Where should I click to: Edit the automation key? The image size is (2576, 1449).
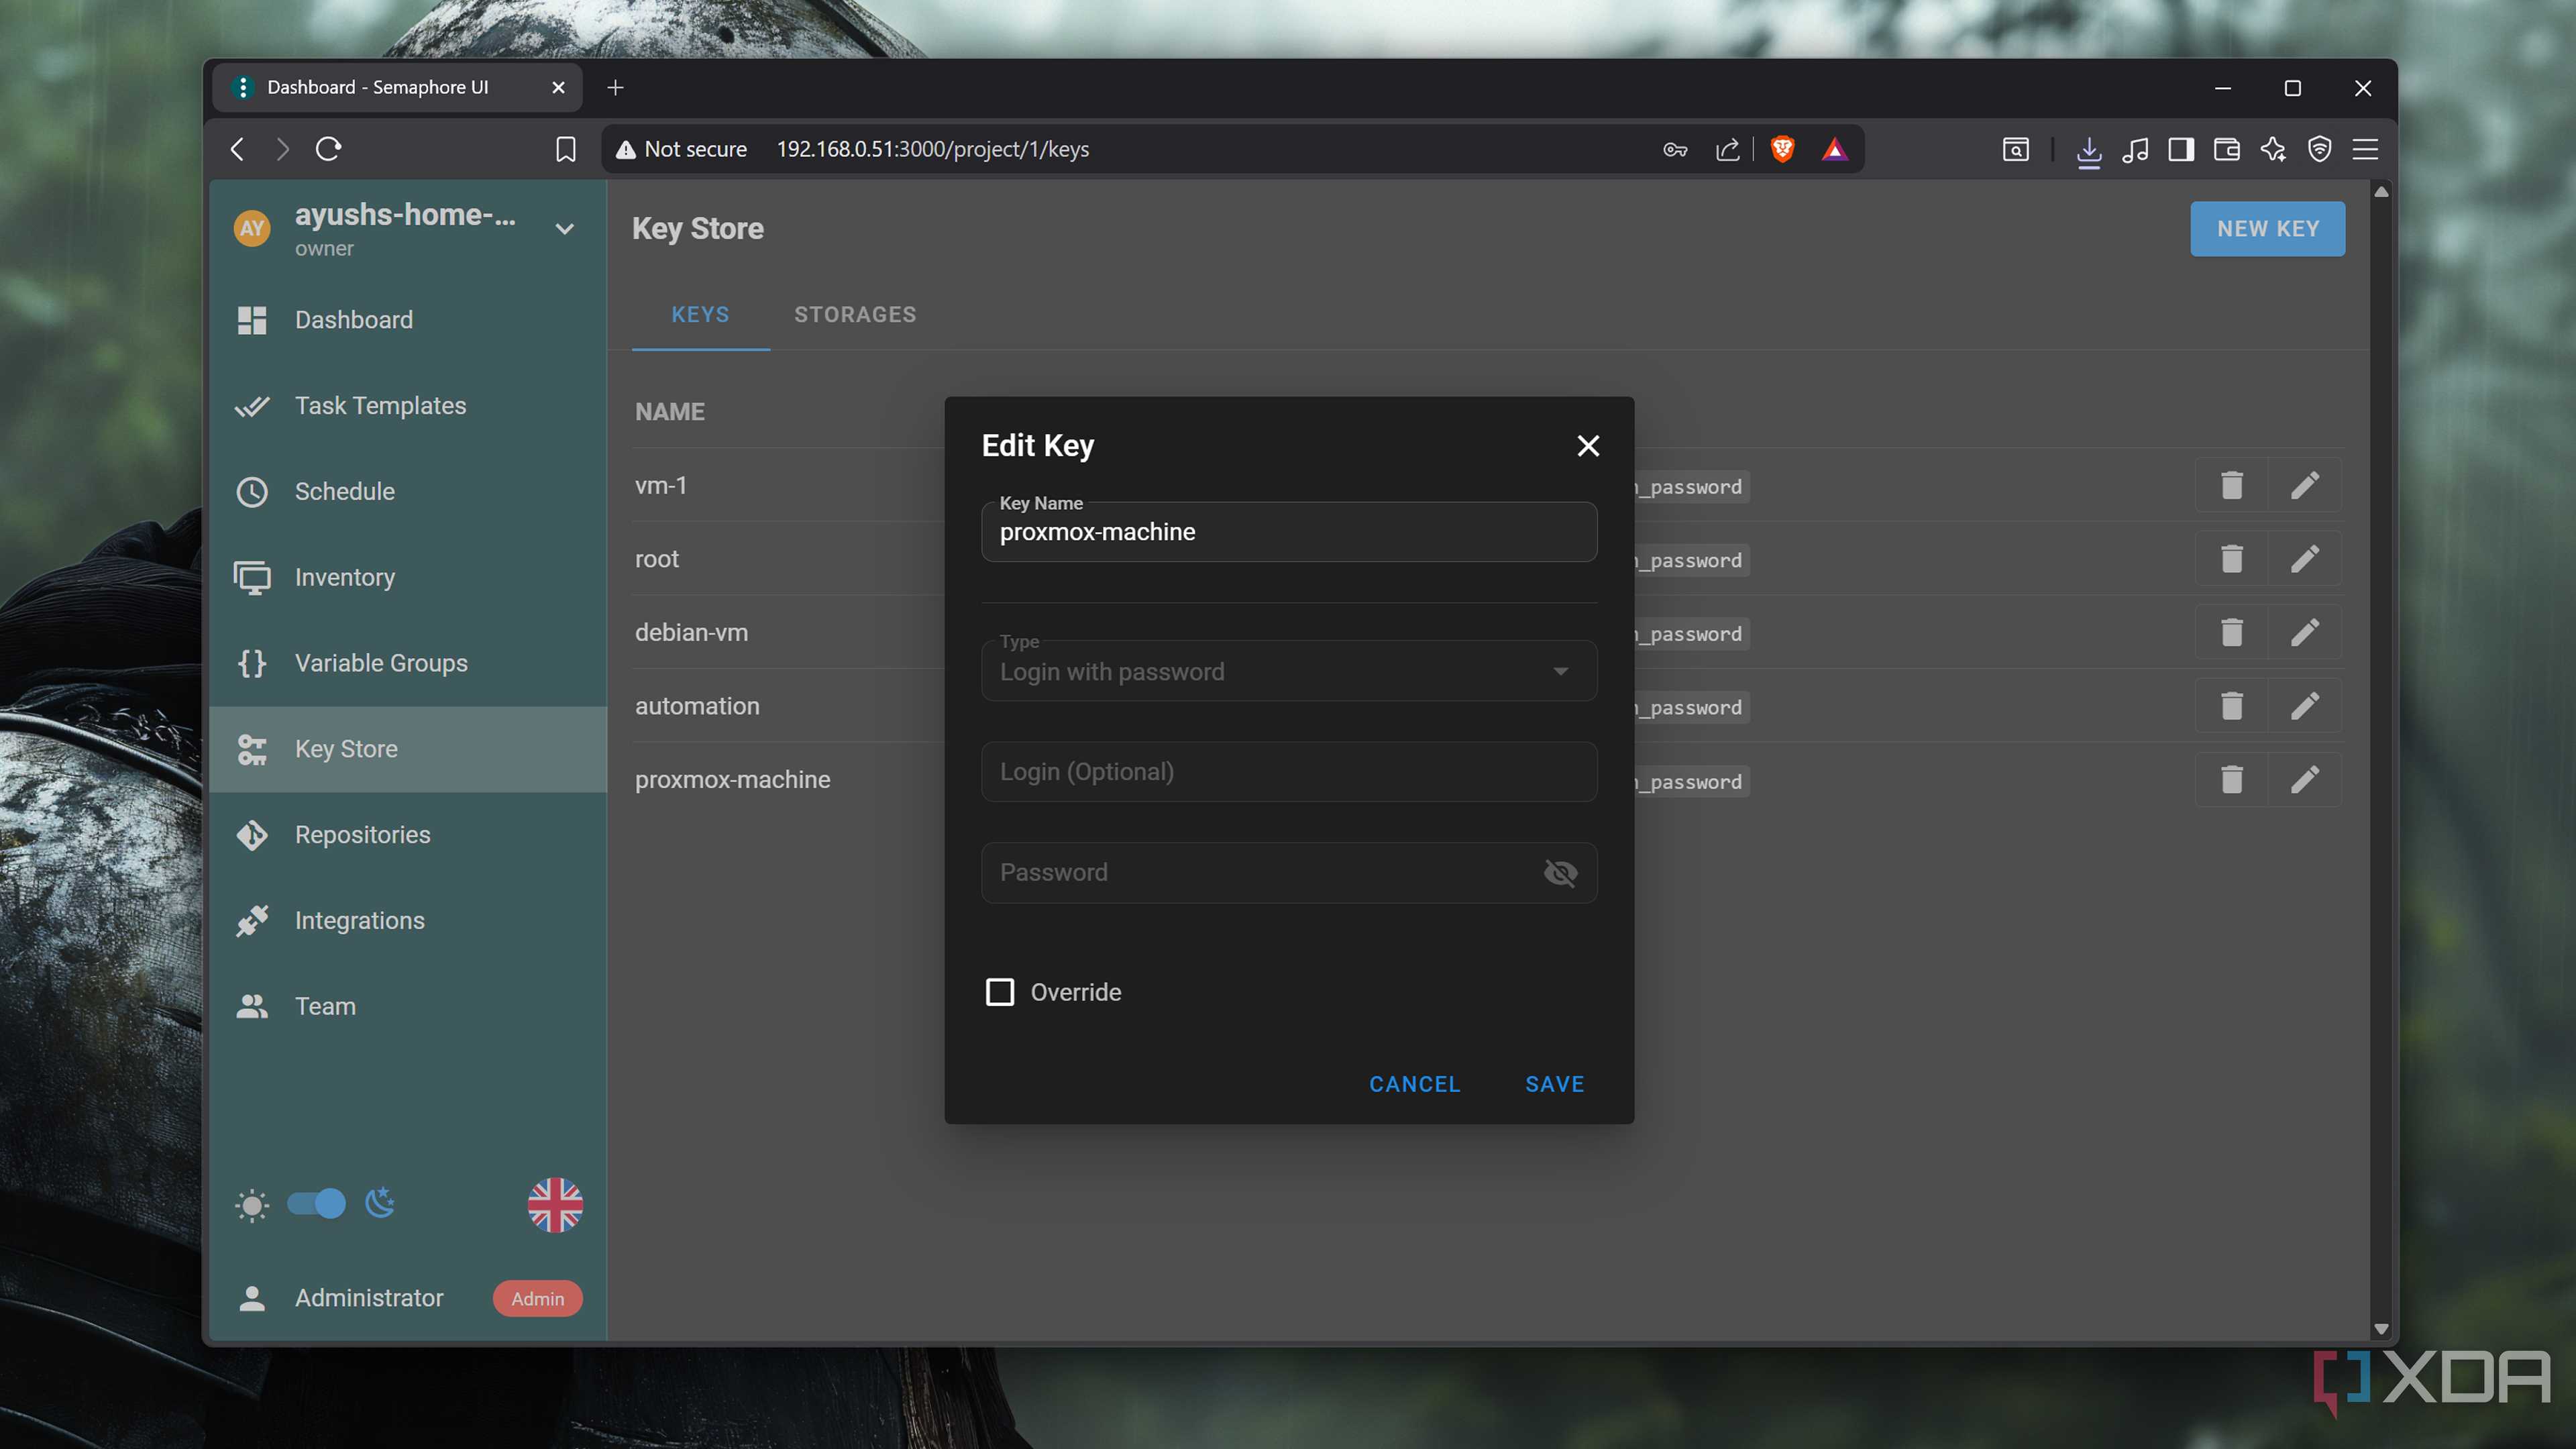(2305, 707)
